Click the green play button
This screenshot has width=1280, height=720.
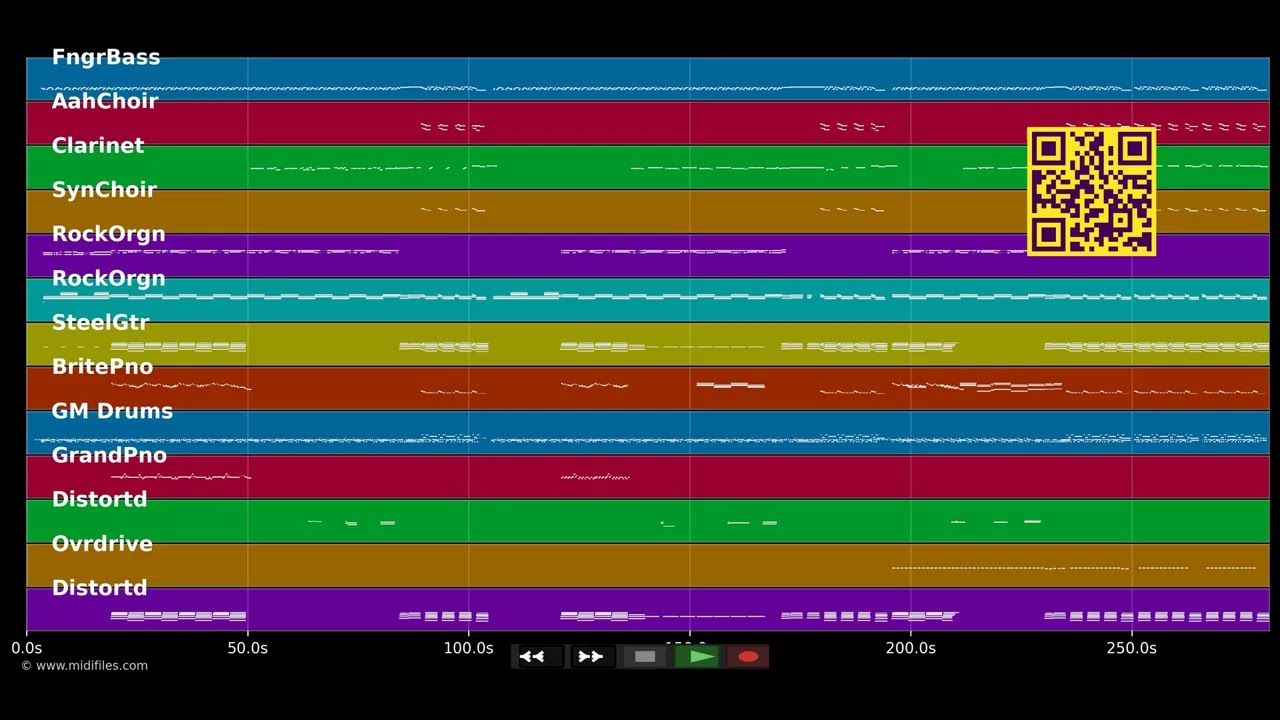coord(697,657)
